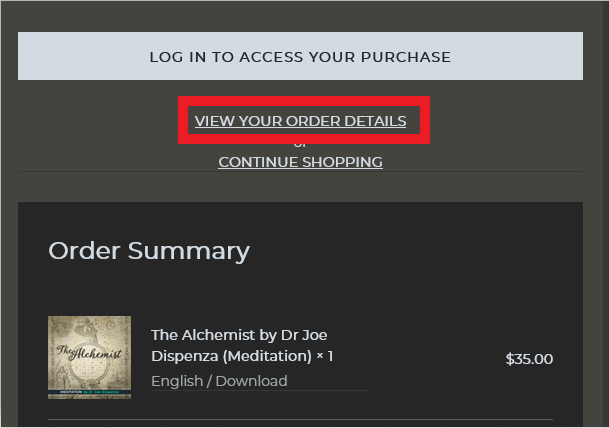Select the product title The Alchemist by Dr Joe
Image resolution: width=609 pixels, height=428 pixels.
point(239,334)
